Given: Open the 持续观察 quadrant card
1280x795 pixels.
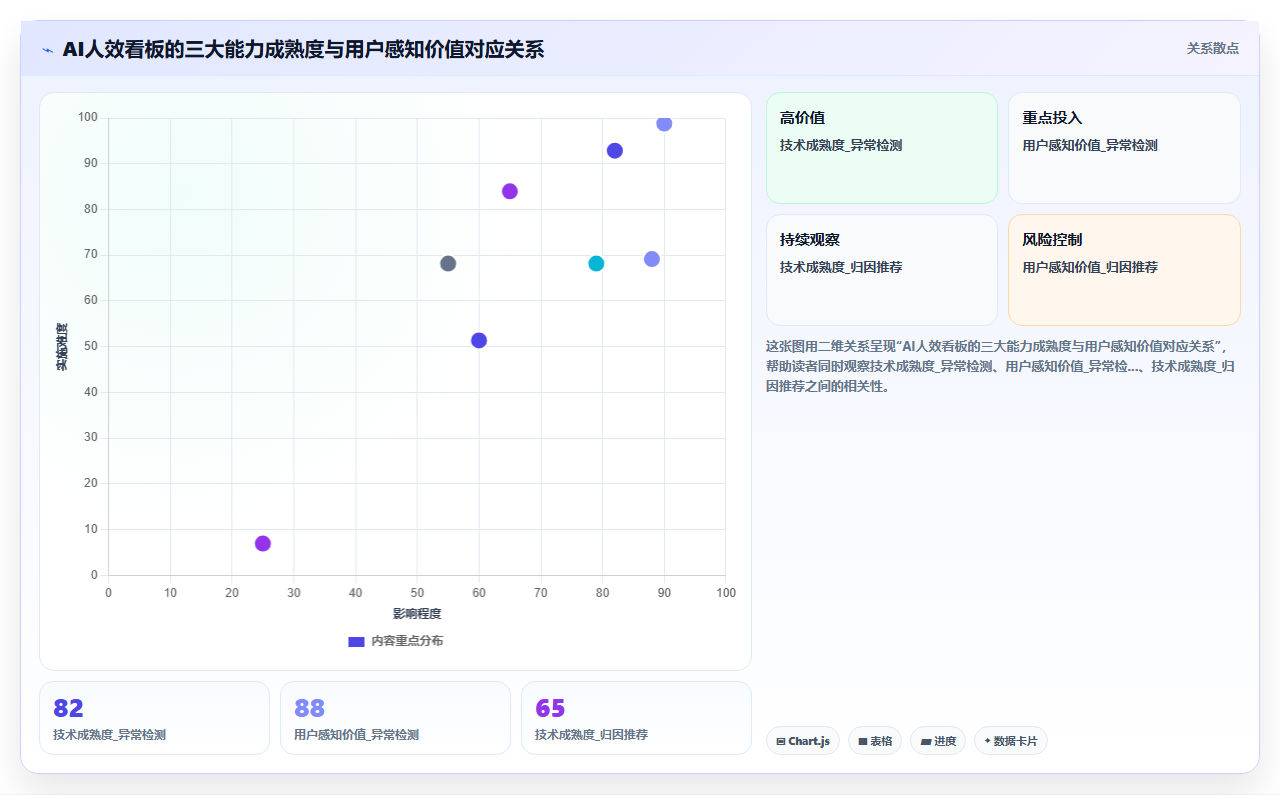Looking at the screenshot, I should pos(882,270).
